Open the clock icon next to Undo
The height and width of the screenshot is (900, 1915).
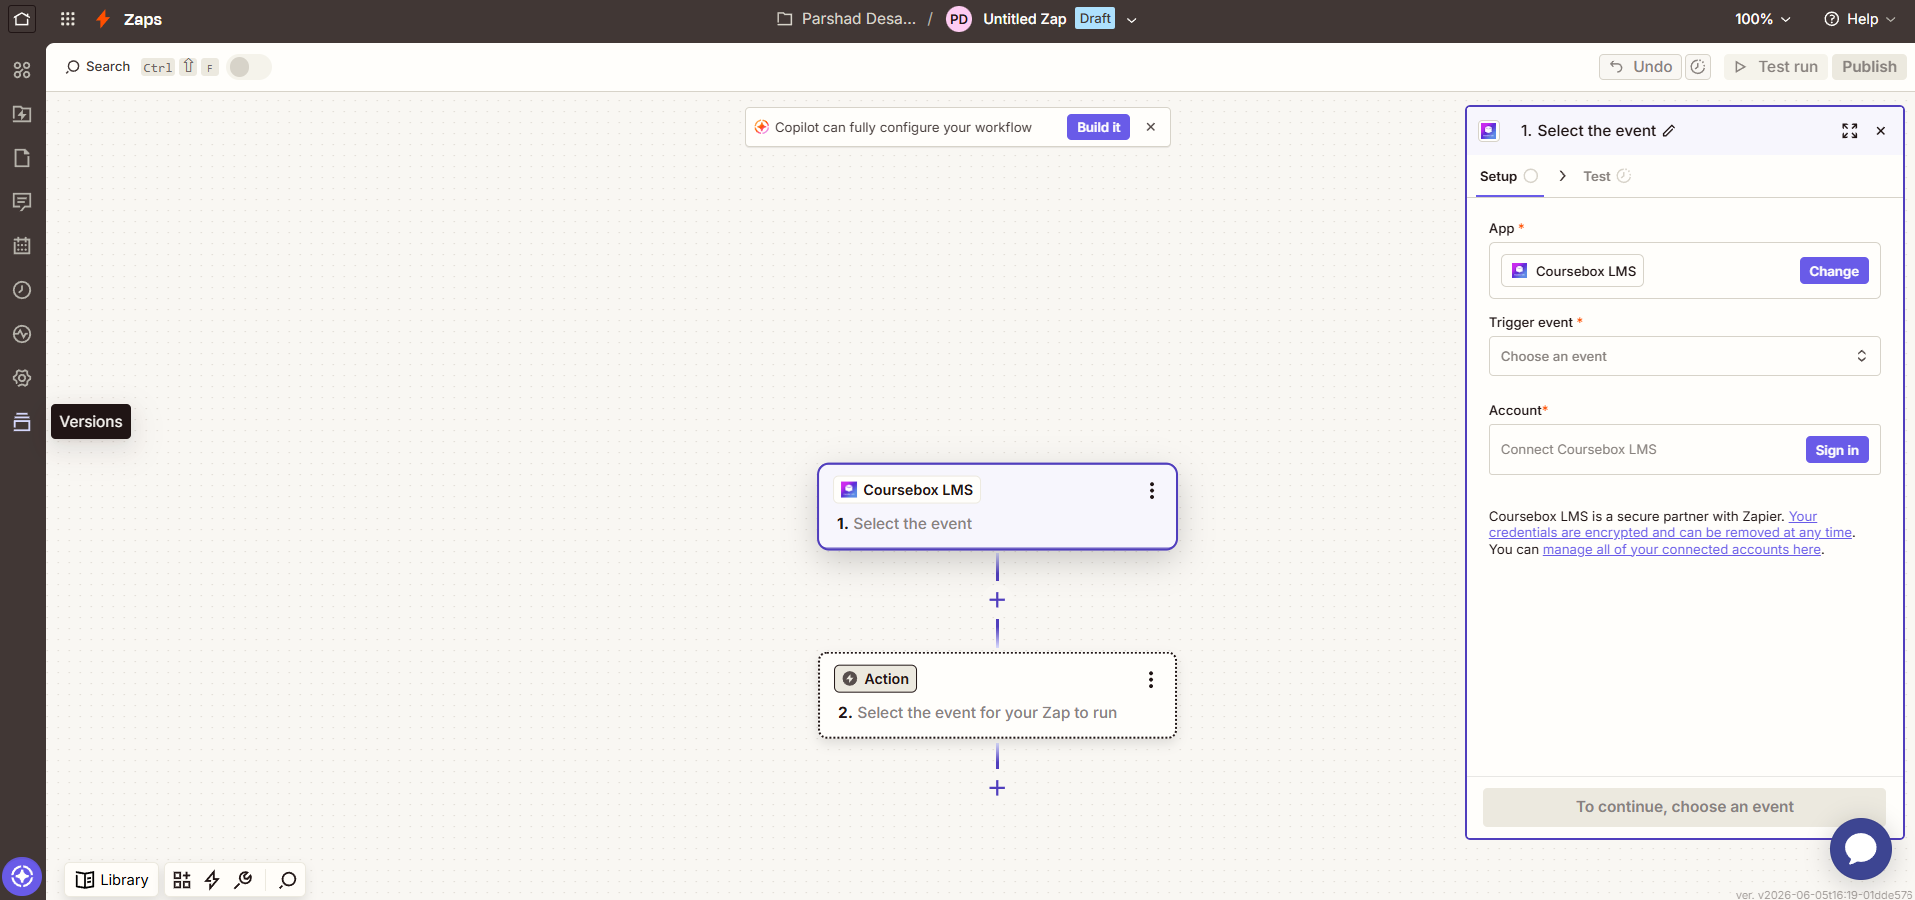(1698, 67)
